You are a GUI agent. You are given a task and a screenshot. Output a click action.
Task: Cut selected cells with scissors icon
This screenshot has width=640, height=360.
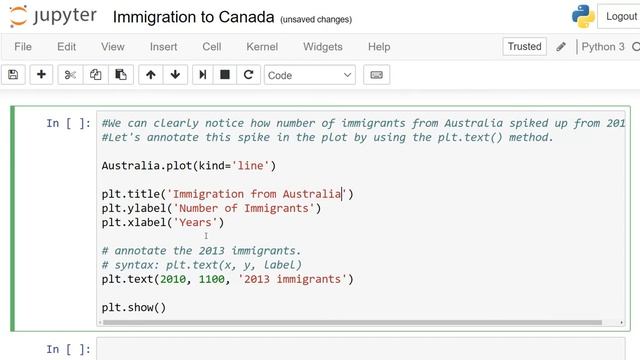pos(70,75)
